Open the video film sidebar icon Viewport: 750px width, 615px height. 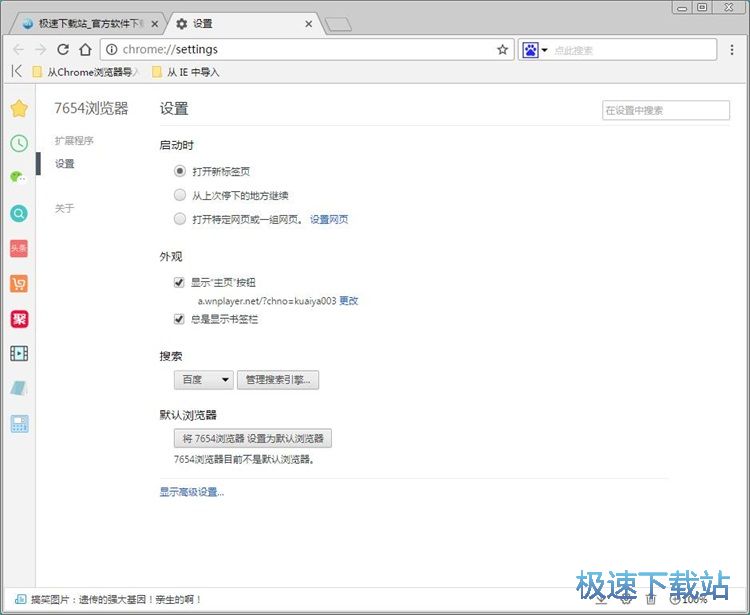[x=19, y=353]
